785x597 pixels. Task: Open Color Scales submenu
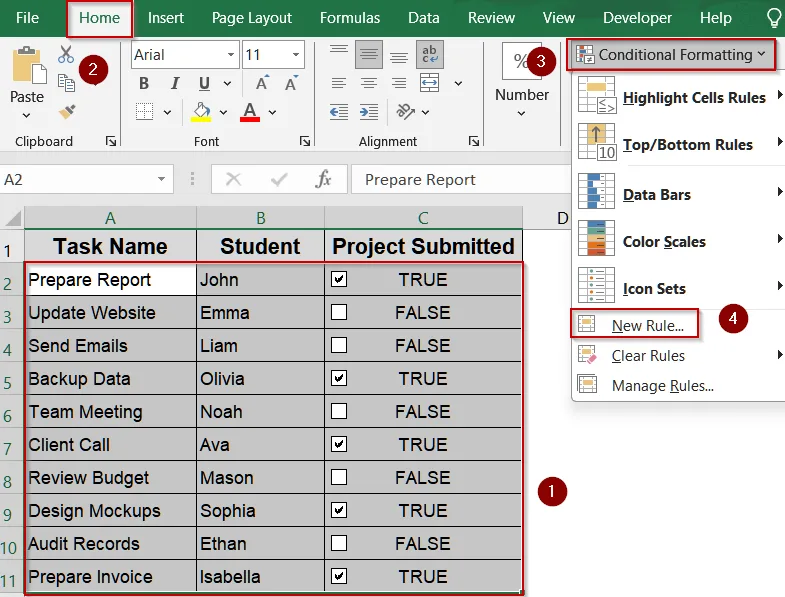678,241
